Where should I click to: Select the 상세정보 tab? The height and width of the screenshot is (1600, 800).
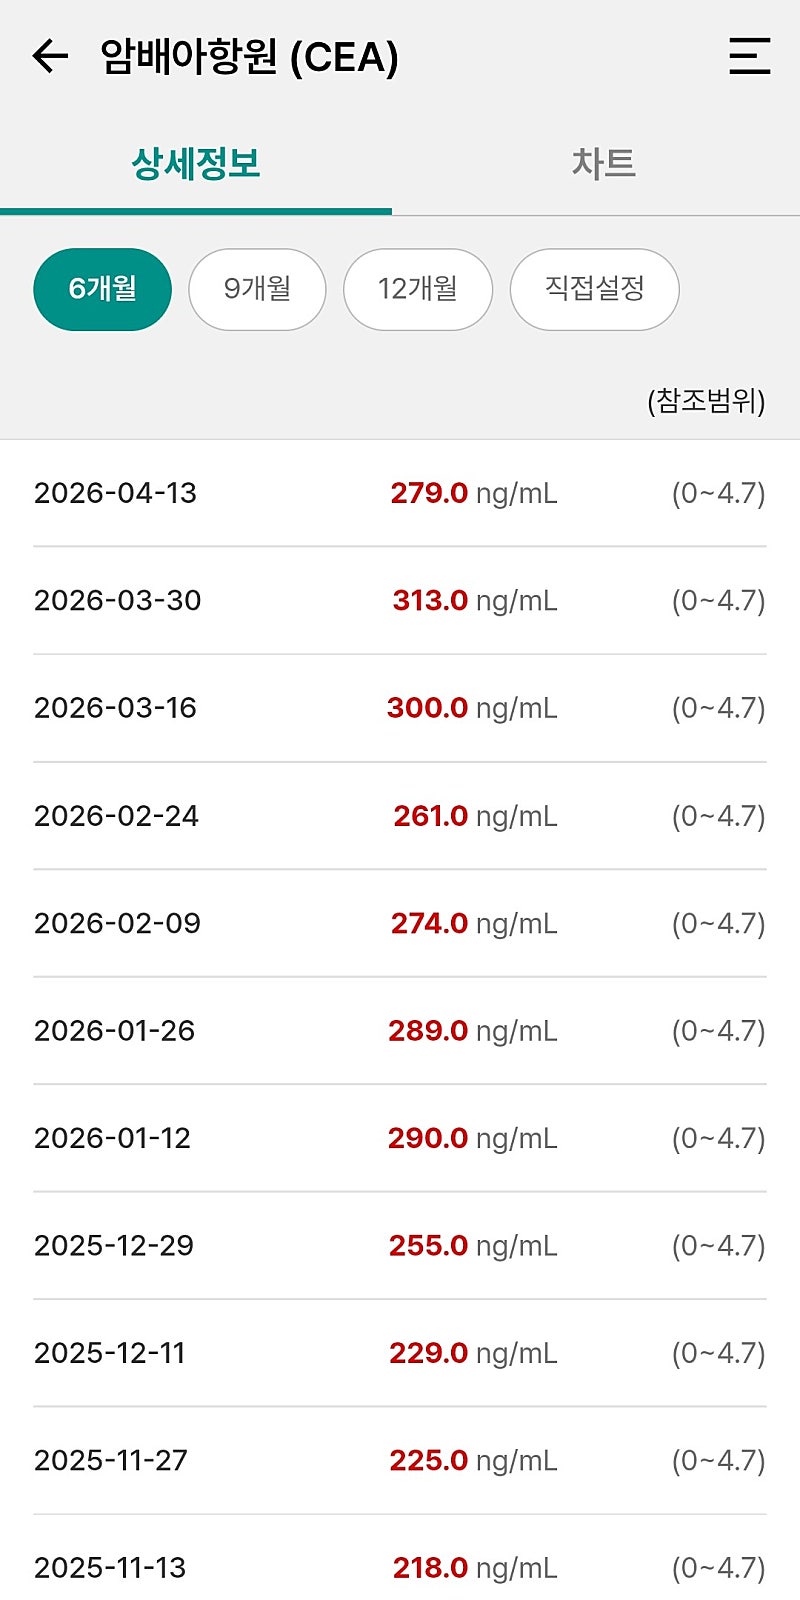tap(196, 163)
